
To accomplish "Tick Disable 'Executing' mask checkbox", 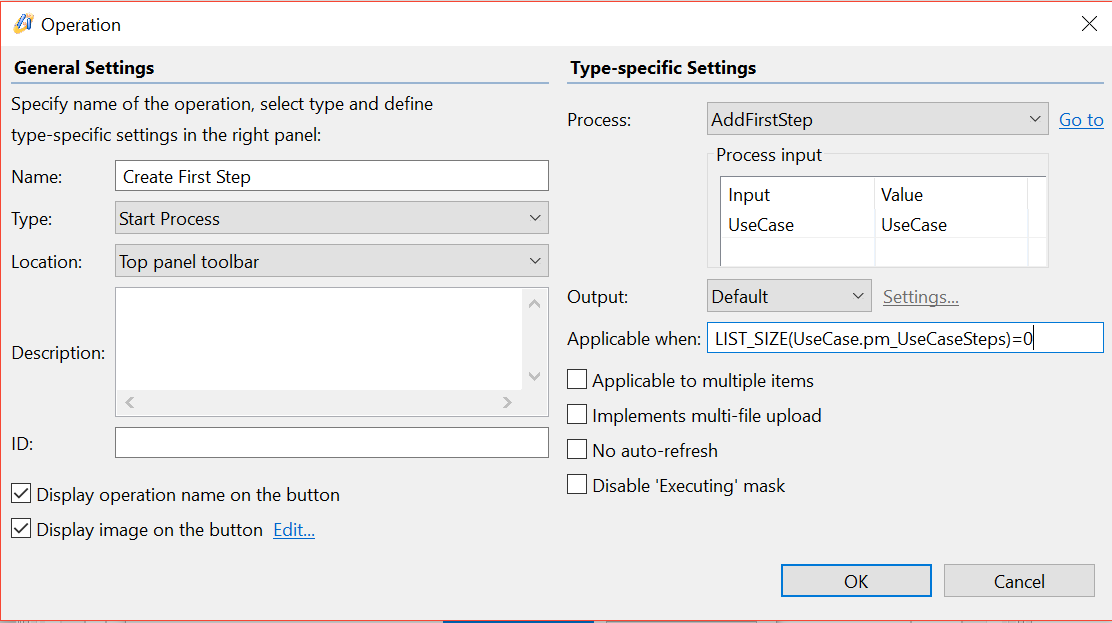I will 577,485.
